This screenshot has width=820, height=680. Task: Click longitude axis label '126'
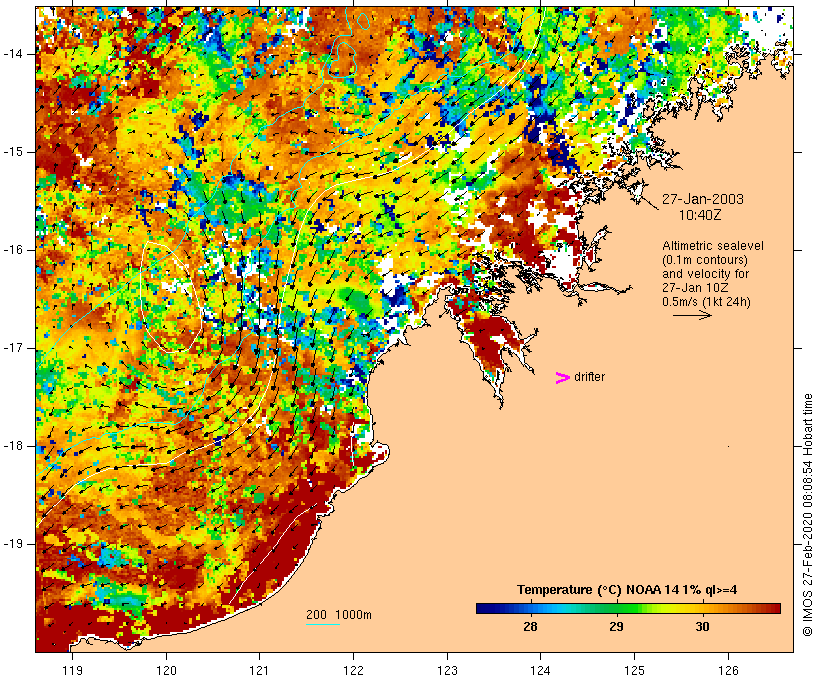click(x=728, y=670)
